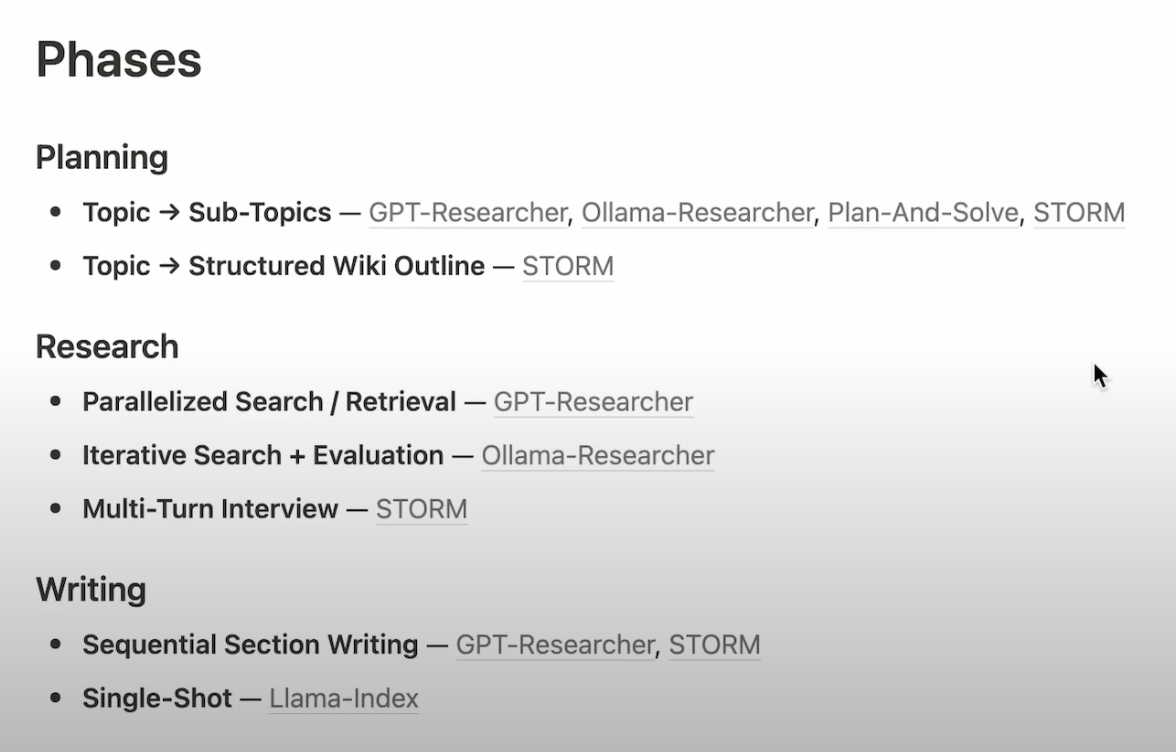Open GPT-Researcher link beside Parallelized Search

[593, 402]
